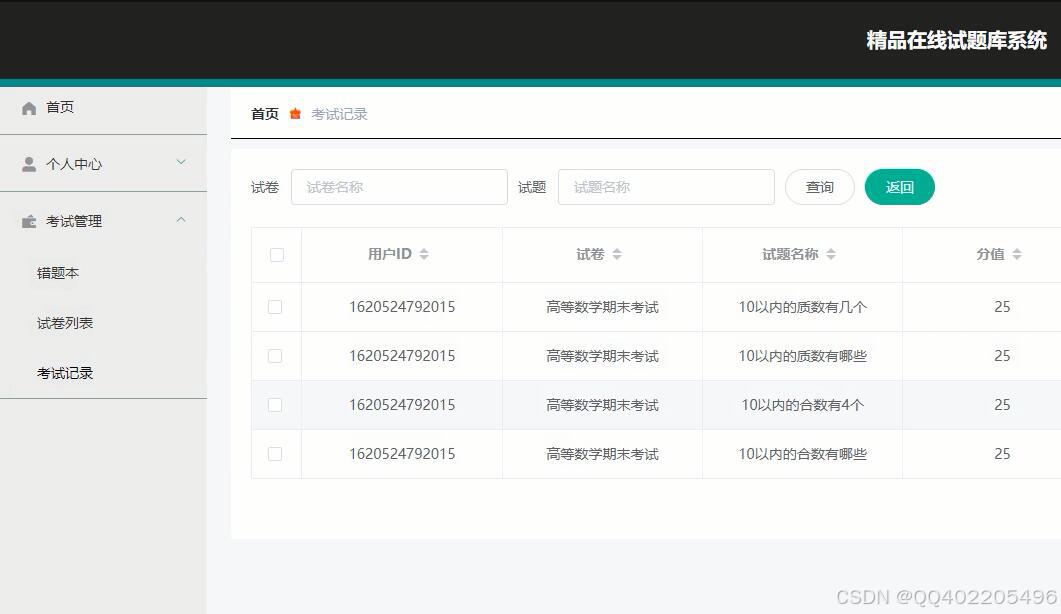Screen dimensions: 1061x614
Task: Click the person icon next to 个人中心
Action: pos(29,163)
